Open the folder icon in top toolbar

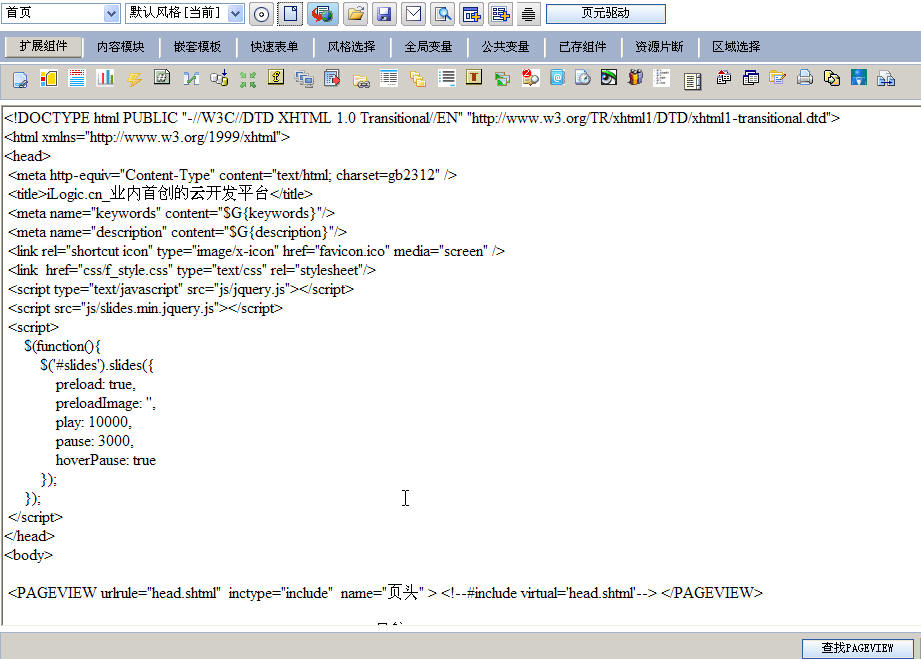point(354,14)
